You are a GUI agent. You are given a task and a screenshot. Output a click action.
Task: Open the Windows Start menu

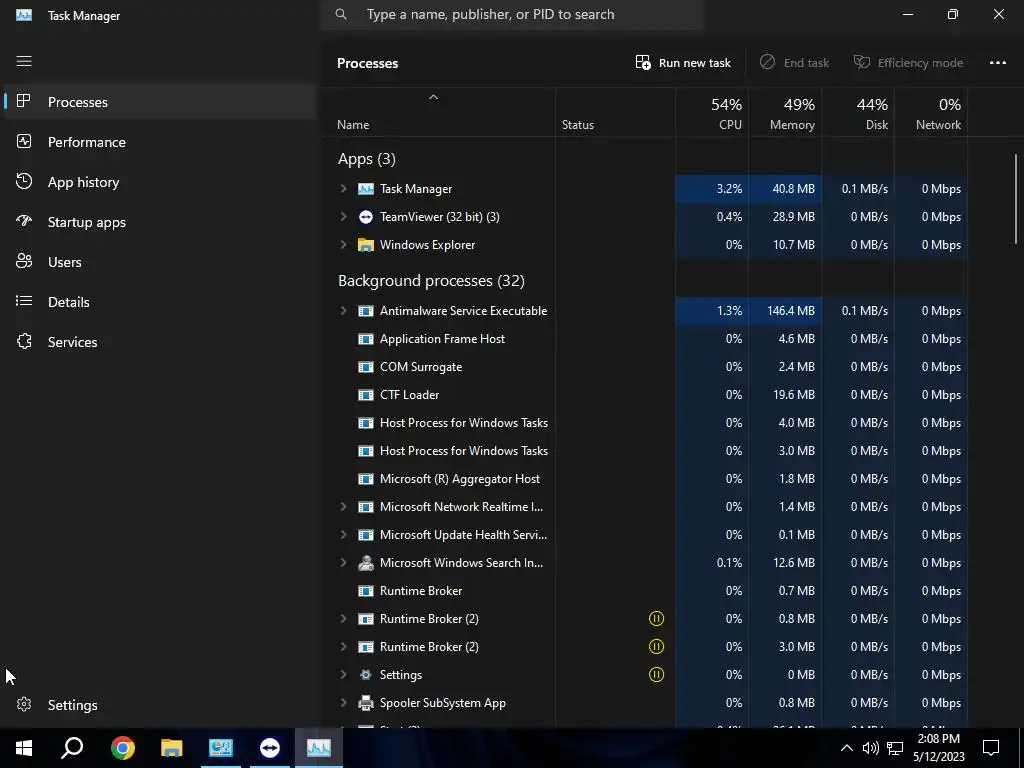(24, 748)
